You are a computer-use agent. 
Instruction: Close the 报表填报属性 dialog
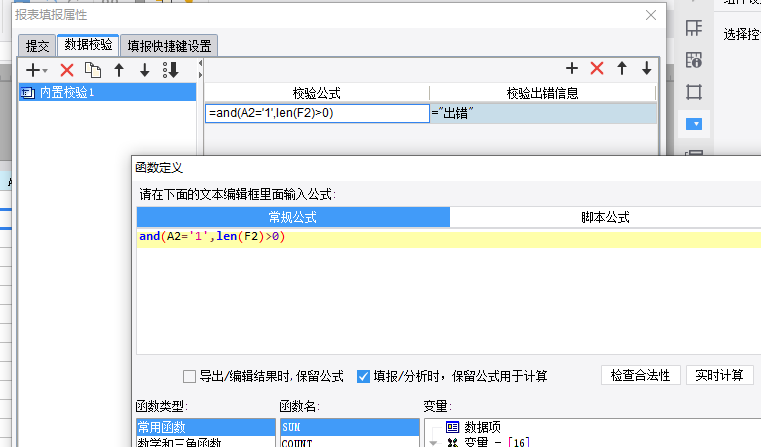coord(651,15)
